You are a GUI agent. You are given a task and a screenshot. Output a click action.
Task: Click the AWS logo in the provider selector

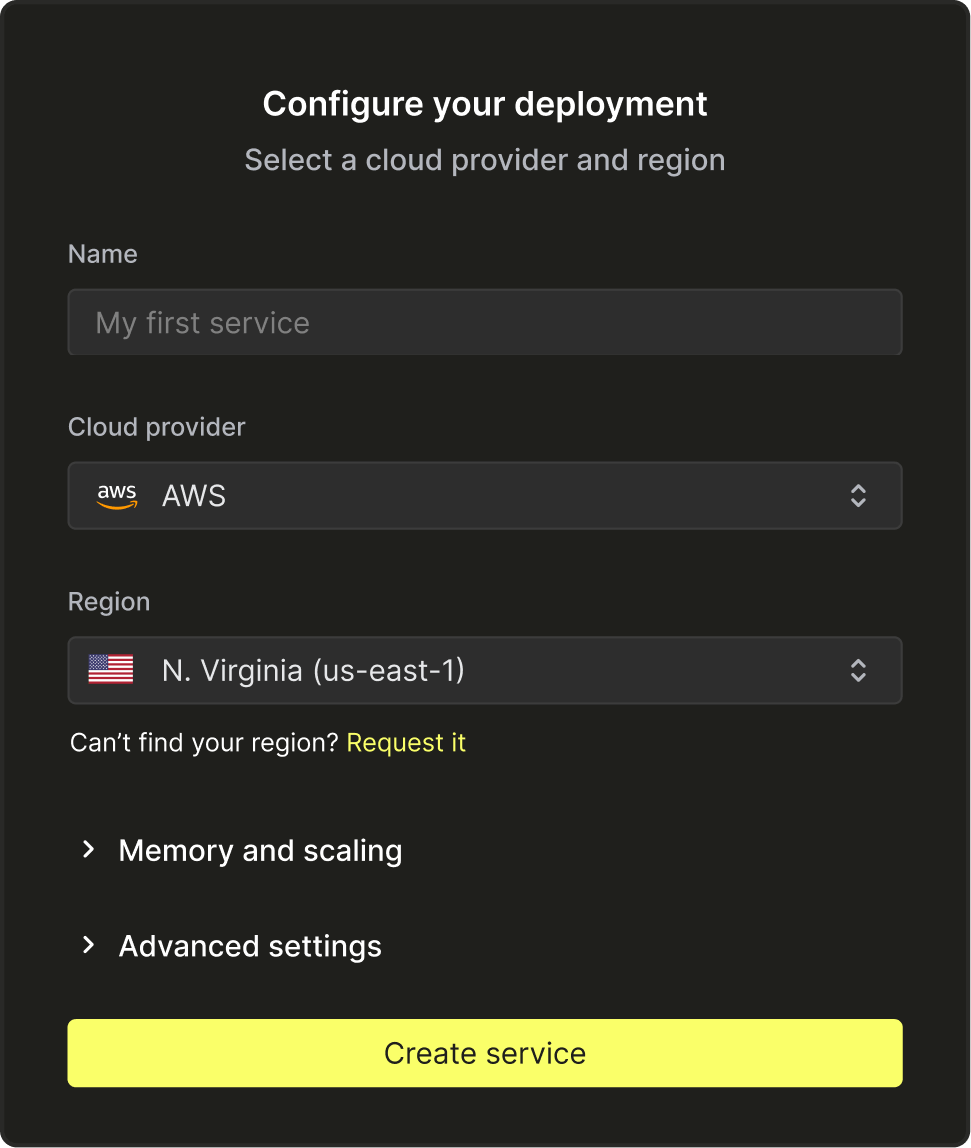pyautogui.click(x=117, y=495)
